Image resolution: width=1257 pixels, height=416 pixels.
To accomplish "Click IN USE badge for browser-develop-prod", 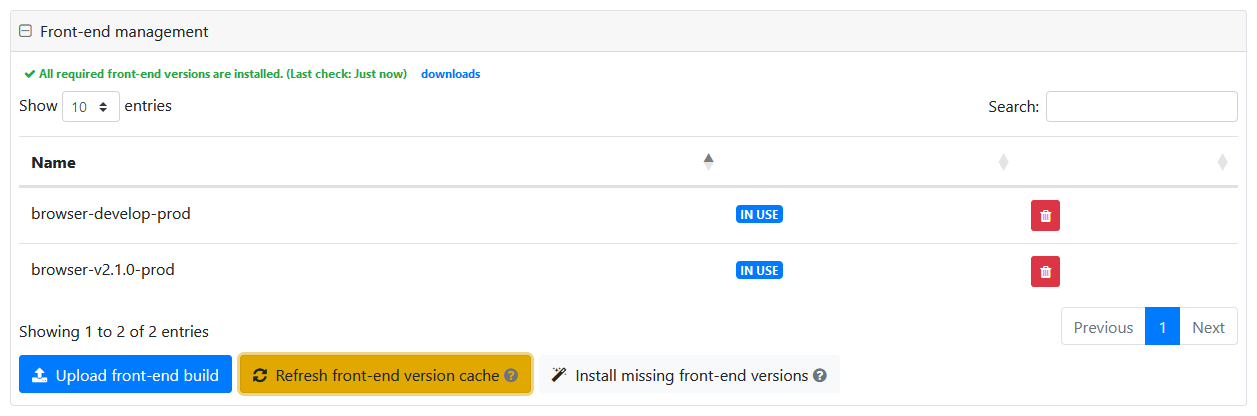I will tap(759, 214).
